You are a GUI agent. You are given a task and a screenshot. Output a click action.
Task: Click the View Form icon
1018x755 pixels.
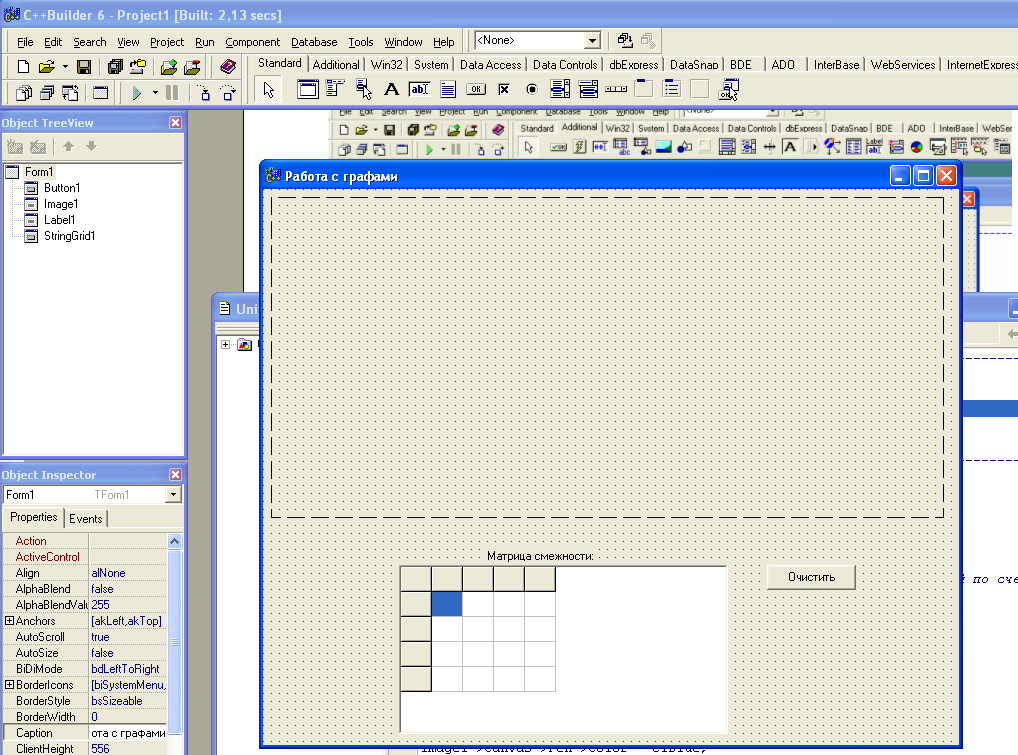pyautogui.click(x=47, y=93)
